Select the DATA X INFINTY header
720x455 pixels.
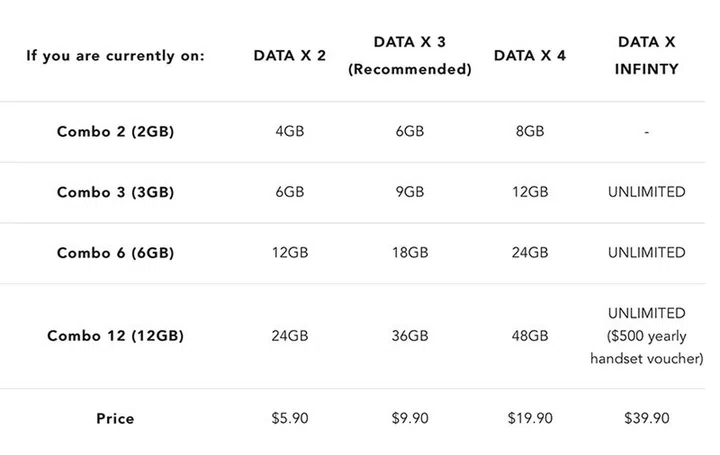point(647,56)
